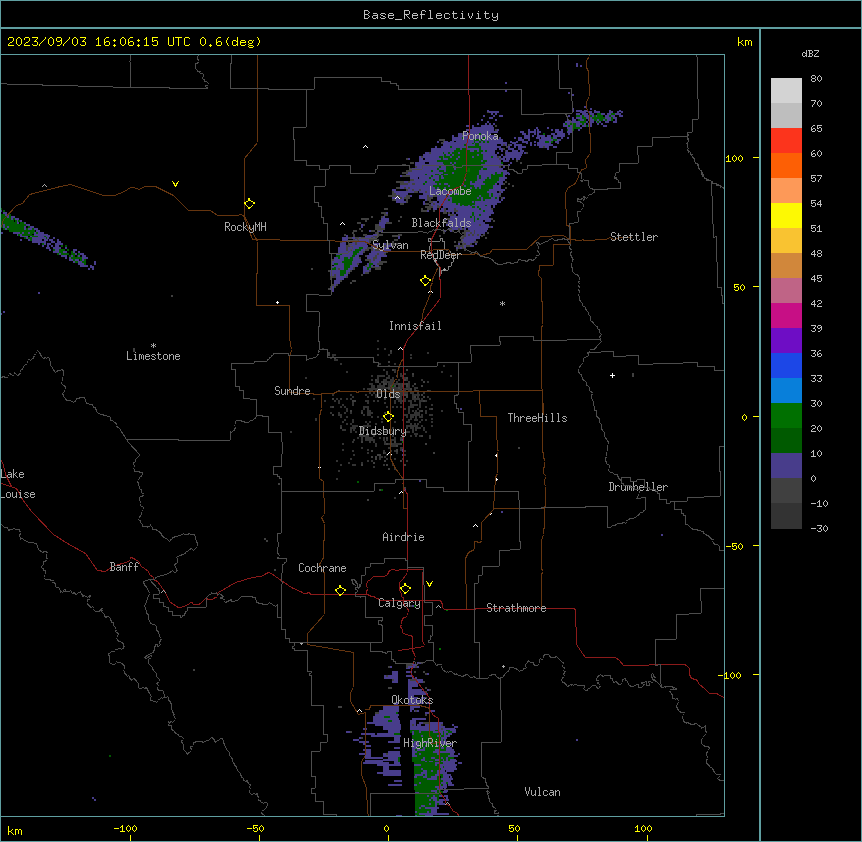Screen dimensions: 862x842
Task: Click the Cochrane label
Action: (x=322, y=568)
